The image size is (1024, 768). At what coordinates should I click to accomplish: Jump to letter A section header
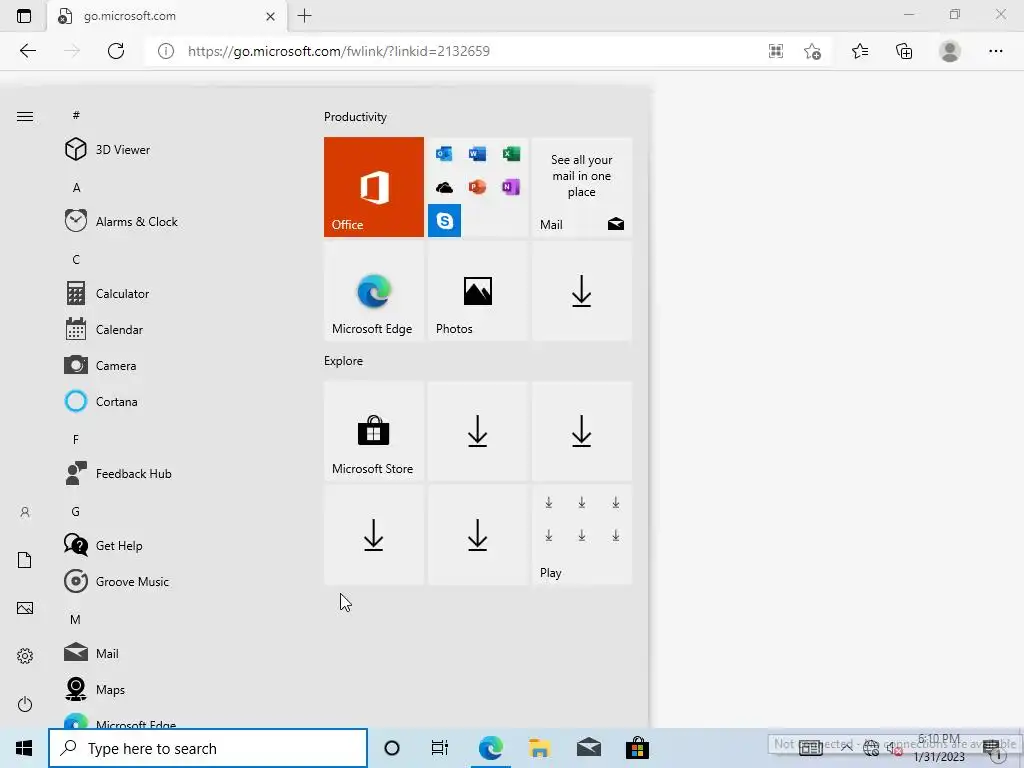coord(76,188)
